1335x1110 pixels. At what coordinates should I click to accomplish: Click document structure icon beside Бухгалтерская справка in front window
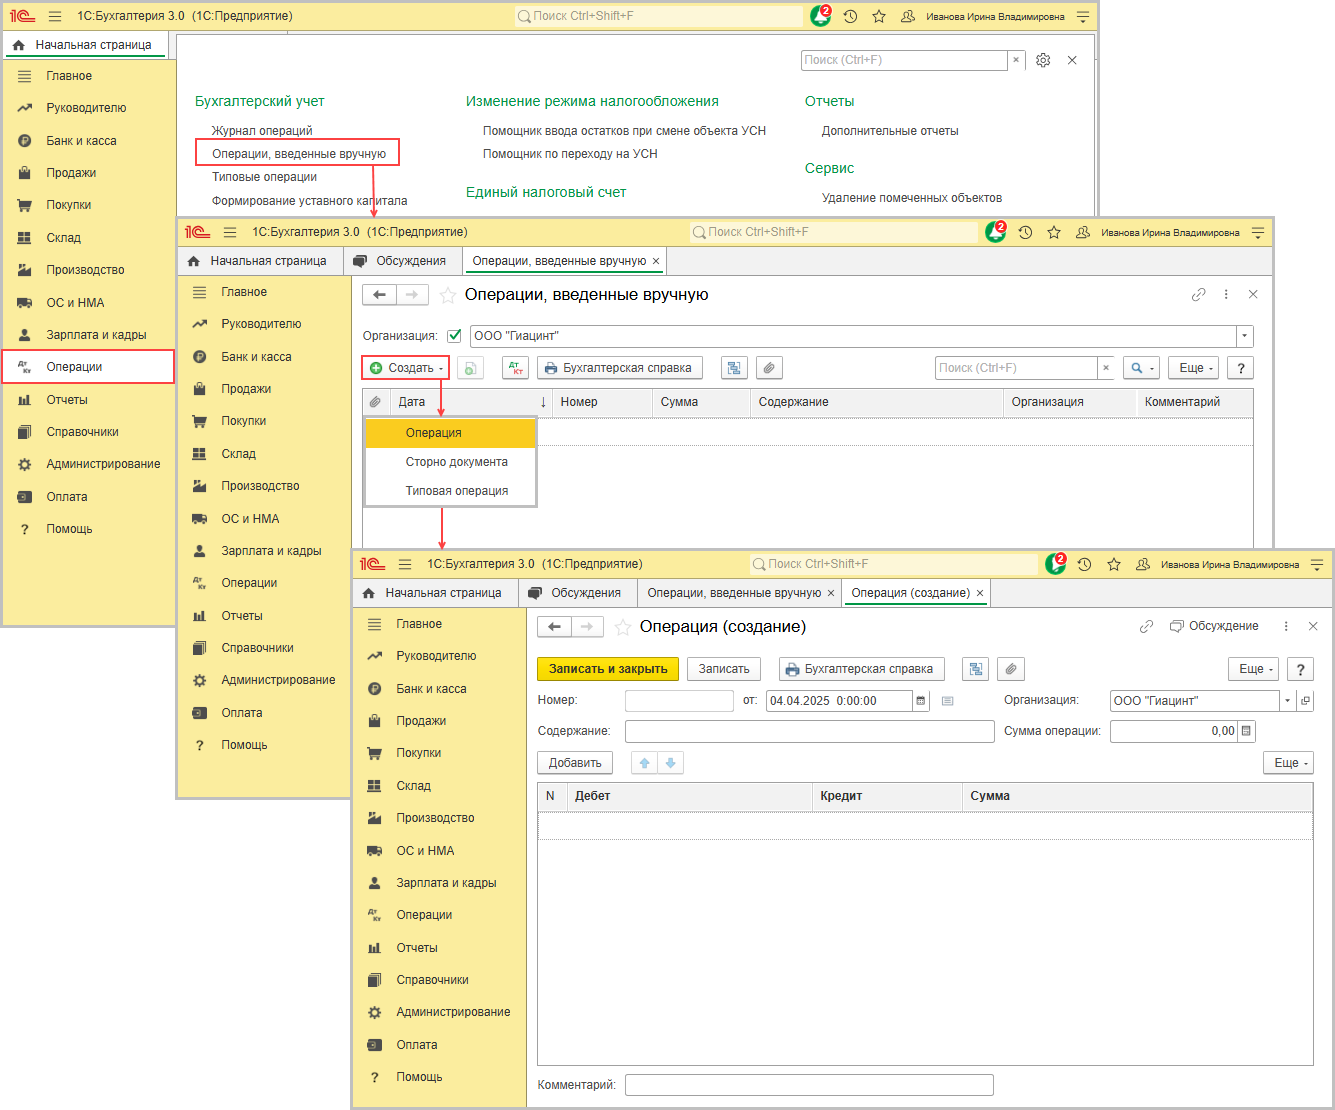click(x=976, y=669)
